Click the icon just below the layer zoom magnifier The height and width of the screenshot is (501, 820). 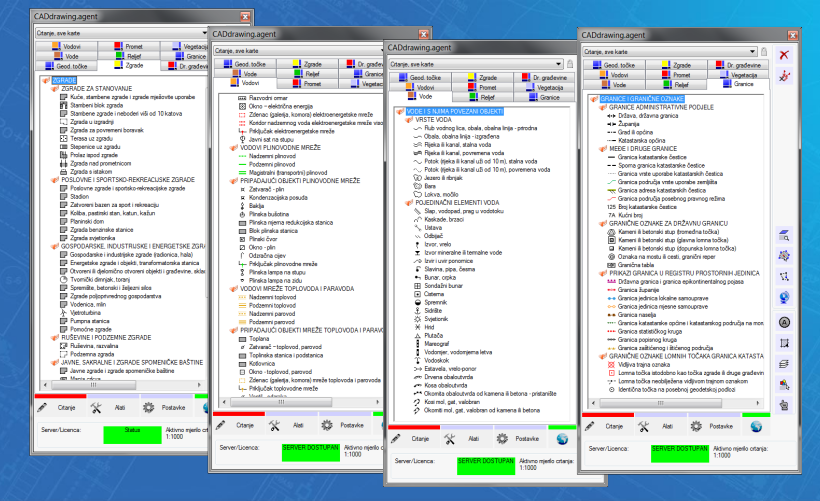coord(784,256)
